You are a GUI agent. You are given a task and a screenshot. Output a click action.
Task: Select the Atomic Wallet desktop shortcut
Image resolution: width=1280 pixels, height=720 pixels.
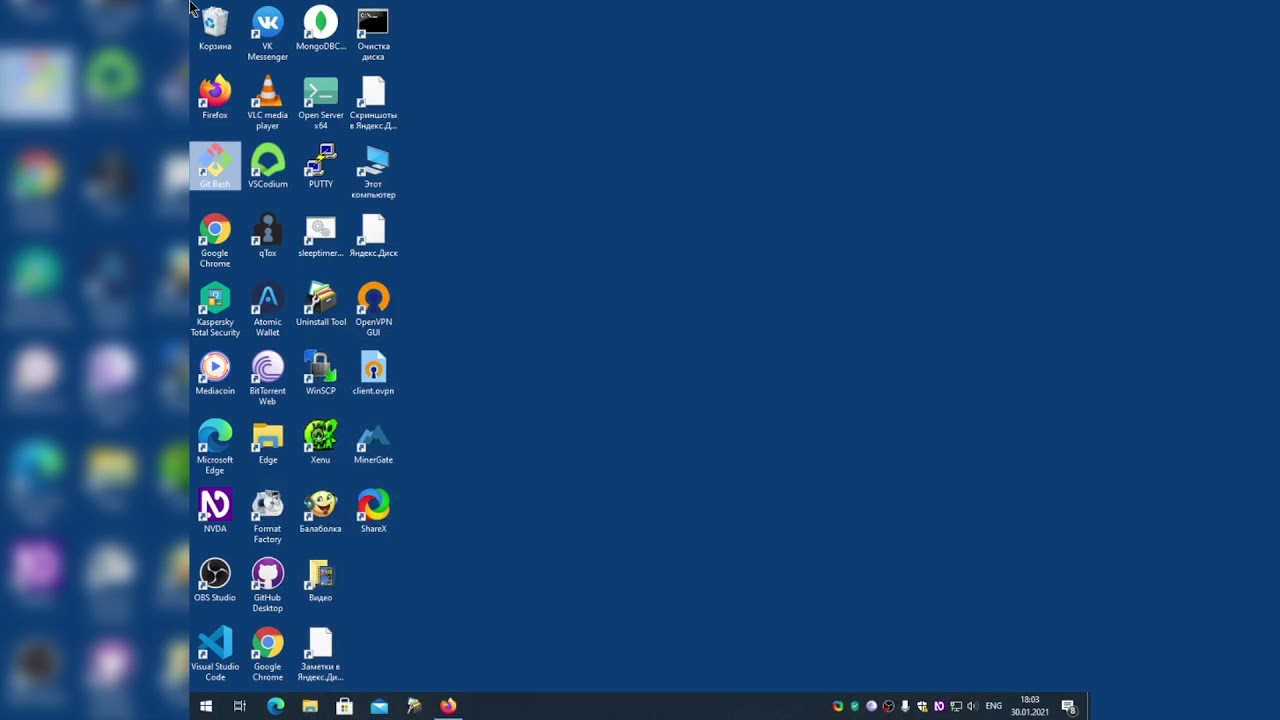click(x=267, y=310)
